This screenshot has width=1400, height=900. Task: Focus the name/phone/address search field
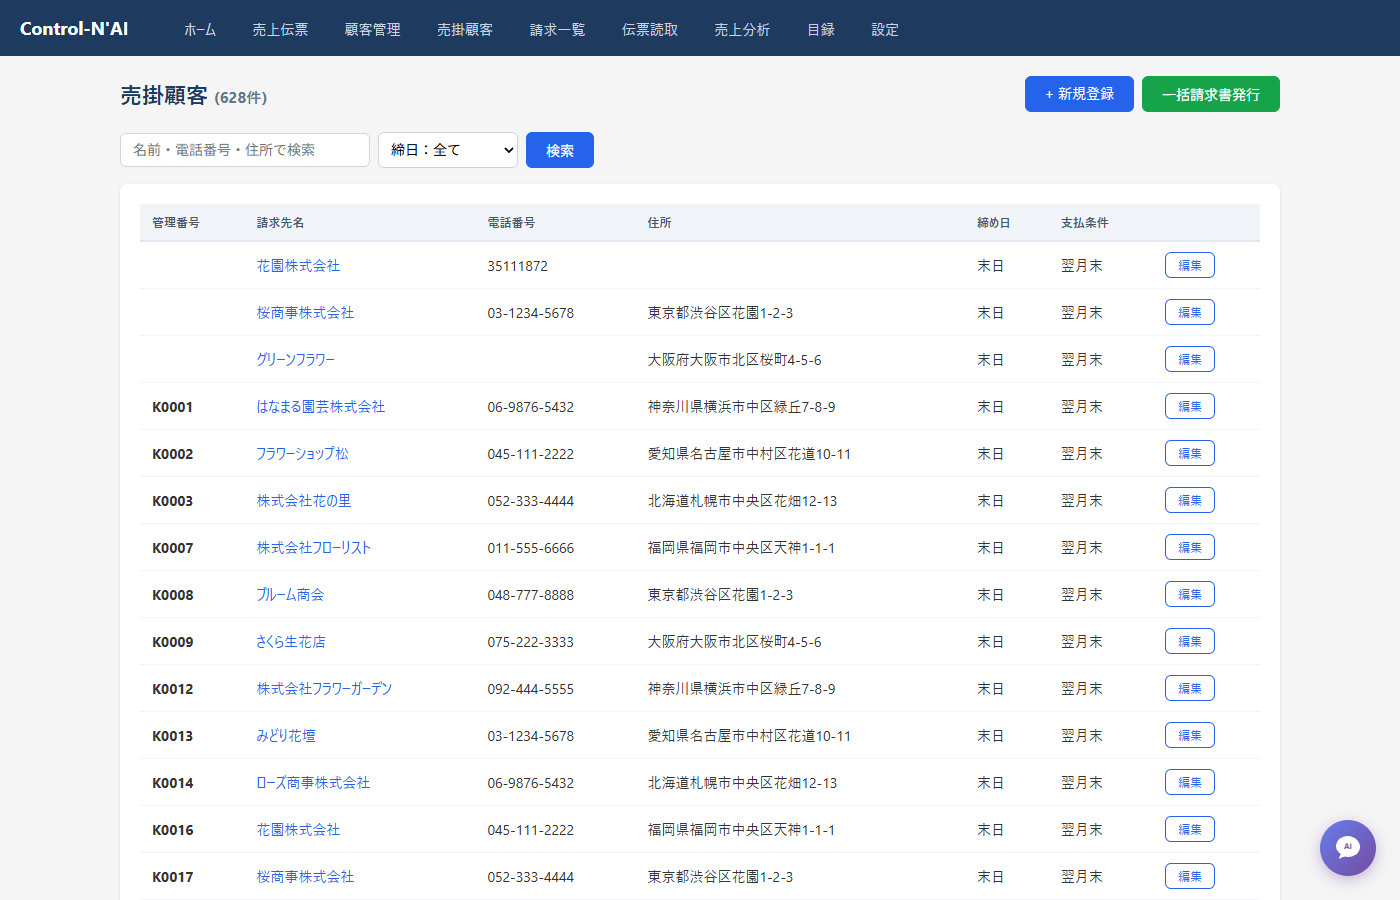245,150
